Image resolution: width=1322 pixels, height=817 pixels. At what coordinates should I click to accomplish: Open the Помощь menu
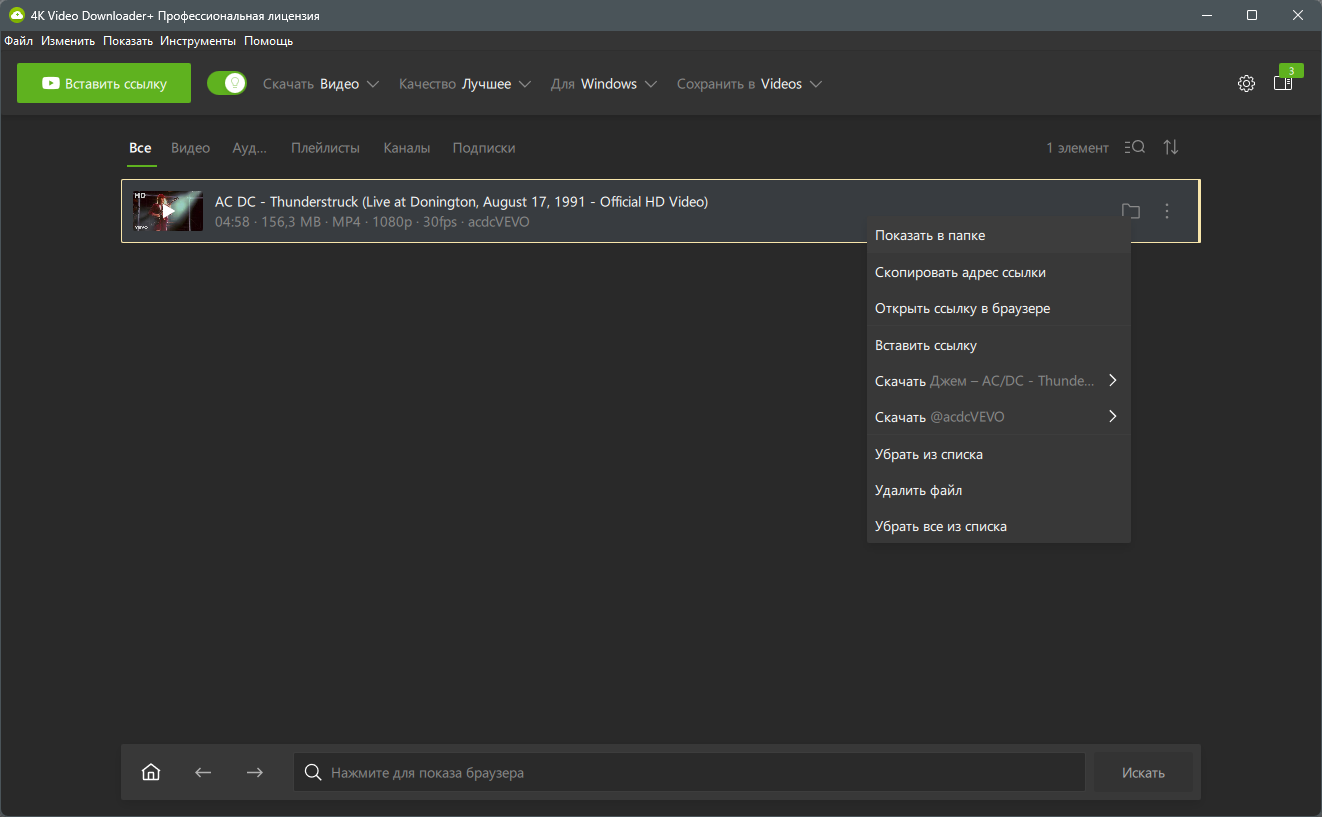pos(268,41)
